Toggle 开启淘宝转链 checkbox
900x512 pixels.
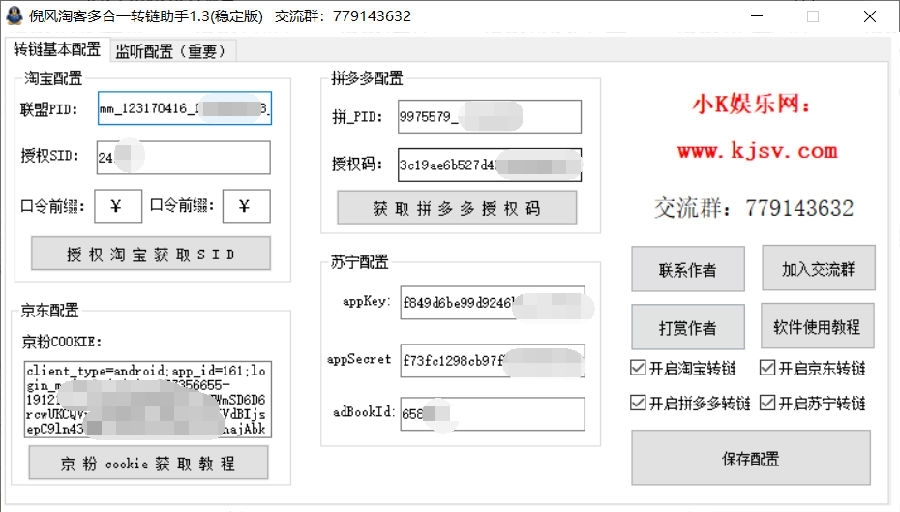[637, 367]
